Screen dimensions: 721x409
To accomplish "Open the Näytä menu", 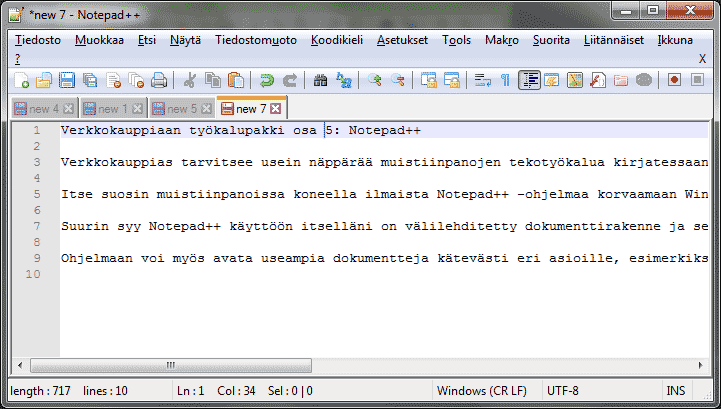I will pyautogui.click(x=185, y=40).
